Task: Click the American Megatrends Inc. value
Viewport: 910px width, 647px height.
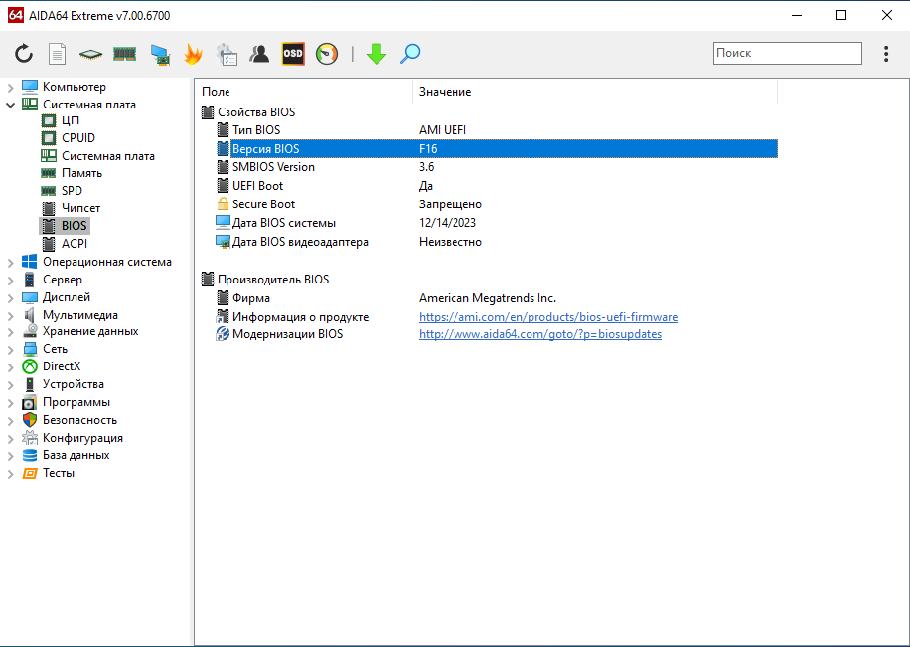Action: tap(488, 298)
